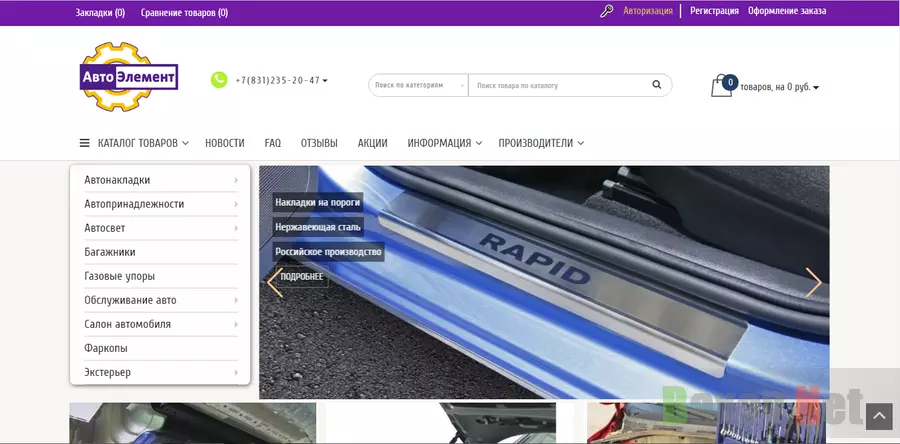
Task: Open the Поиск по категориям dropdown
Action: click(x=418, y=85)
